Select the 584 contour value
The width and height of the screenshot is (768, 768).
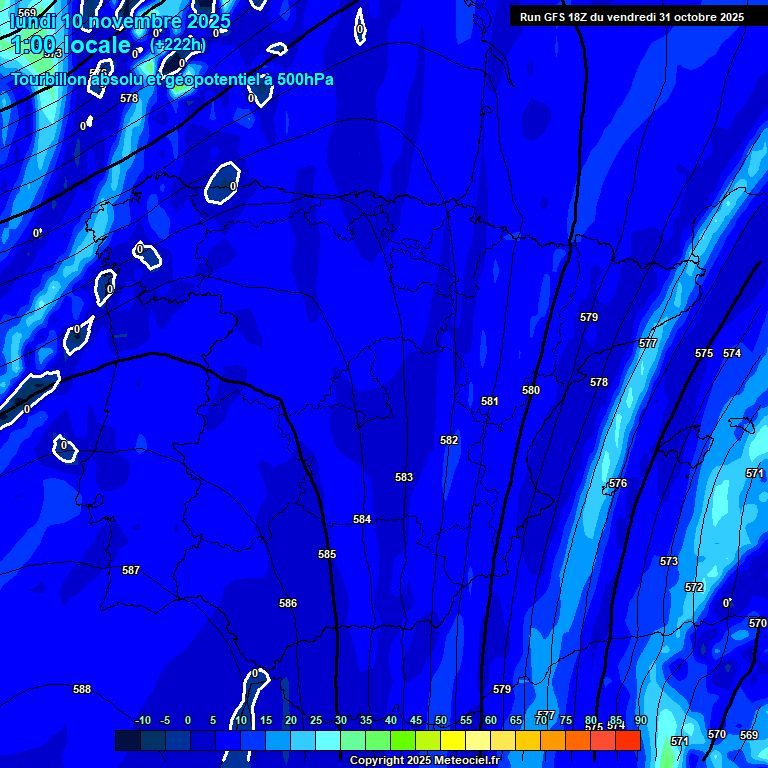(x=362, y=519)
